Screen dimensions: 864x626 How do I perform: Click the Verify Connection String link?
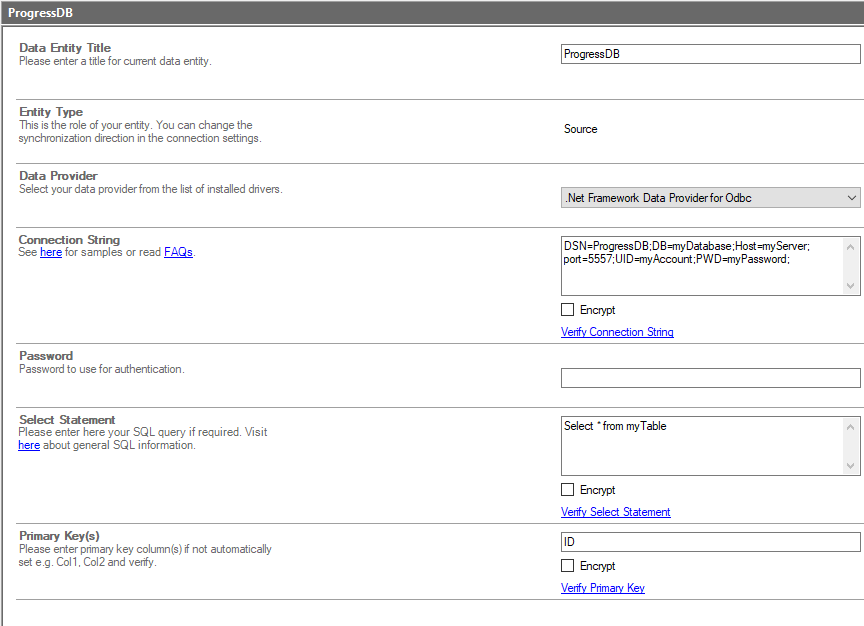[617, 332]
